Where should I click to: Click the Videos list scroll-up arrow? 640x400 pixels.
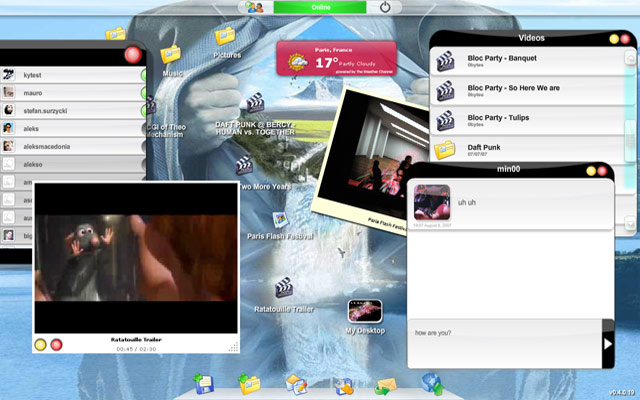(630, 58)
